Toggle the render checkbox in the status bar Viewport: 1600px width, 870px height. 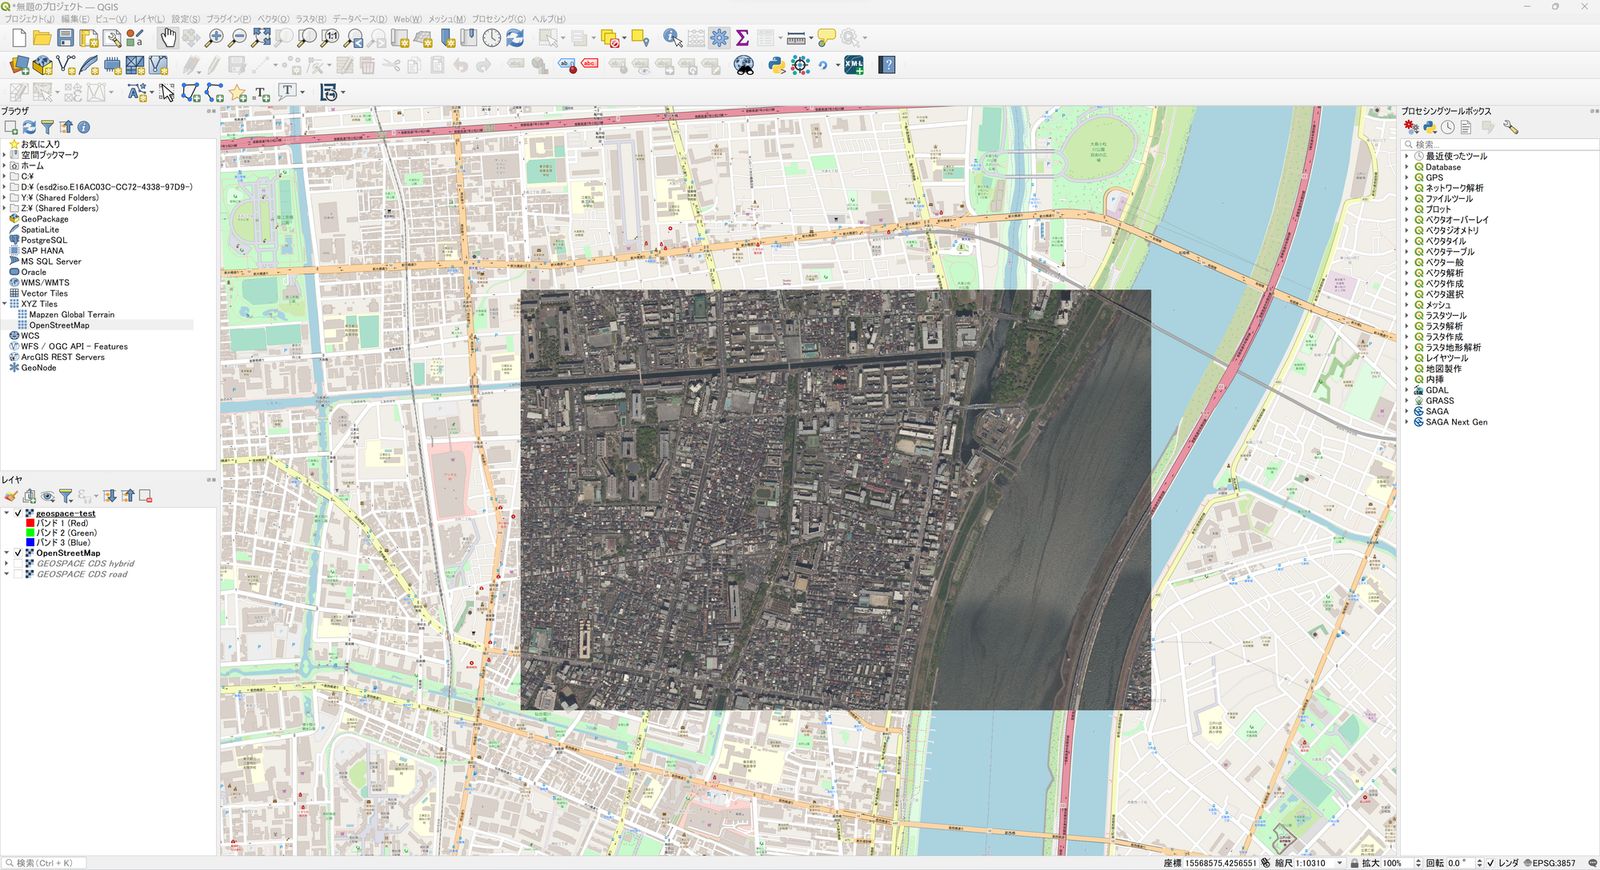[x=1491, y=863]
